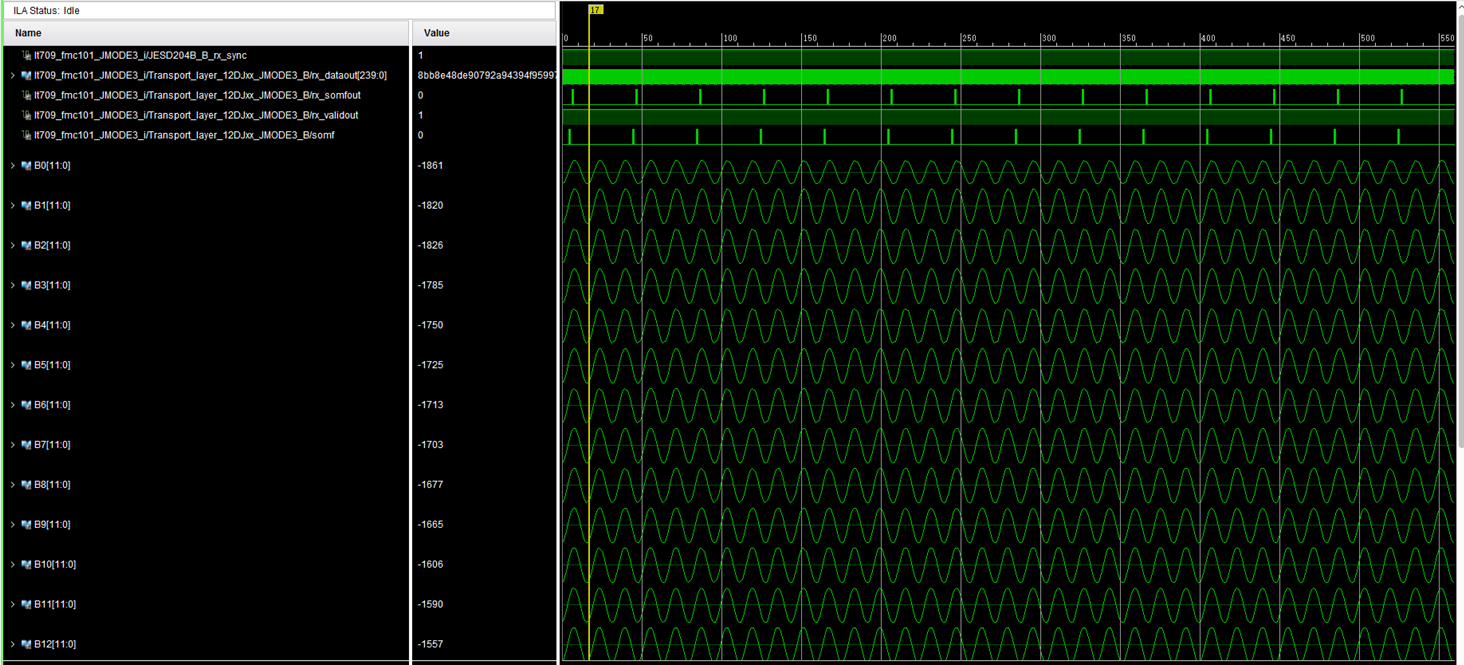The width and height of the screenshot is (1464, 665).
Task: Click the B12[11:0] bus icon
Action: pyautogui.click(x=26, y=645)
